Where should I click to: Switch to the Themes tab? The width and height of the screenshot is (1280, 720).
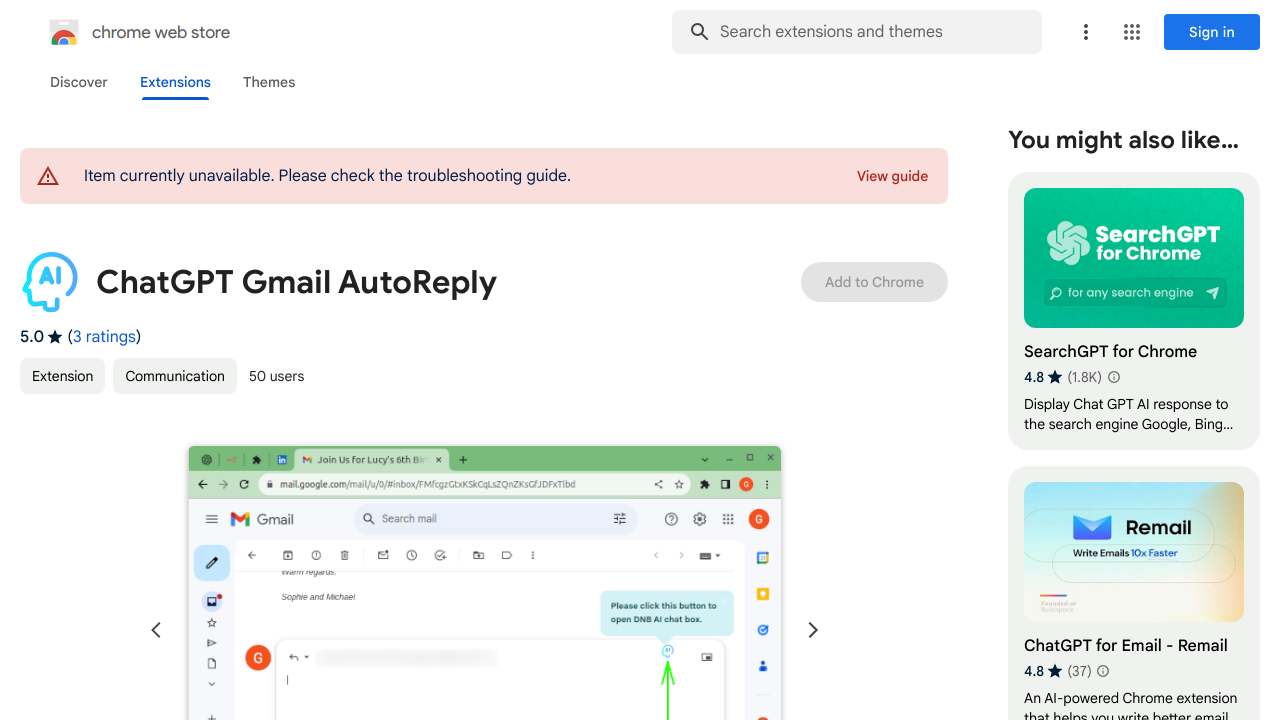[269, 82]
